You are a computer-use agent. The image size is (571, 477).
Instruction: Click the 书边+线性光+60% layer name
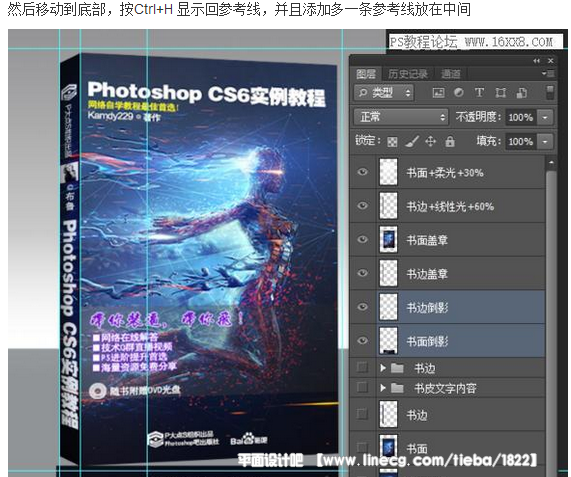click(450, 206)
